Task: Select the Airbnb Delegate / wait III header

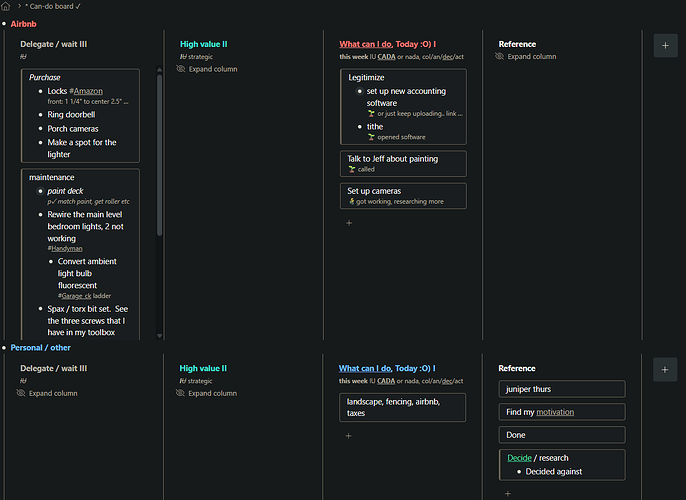Action: 53,44
